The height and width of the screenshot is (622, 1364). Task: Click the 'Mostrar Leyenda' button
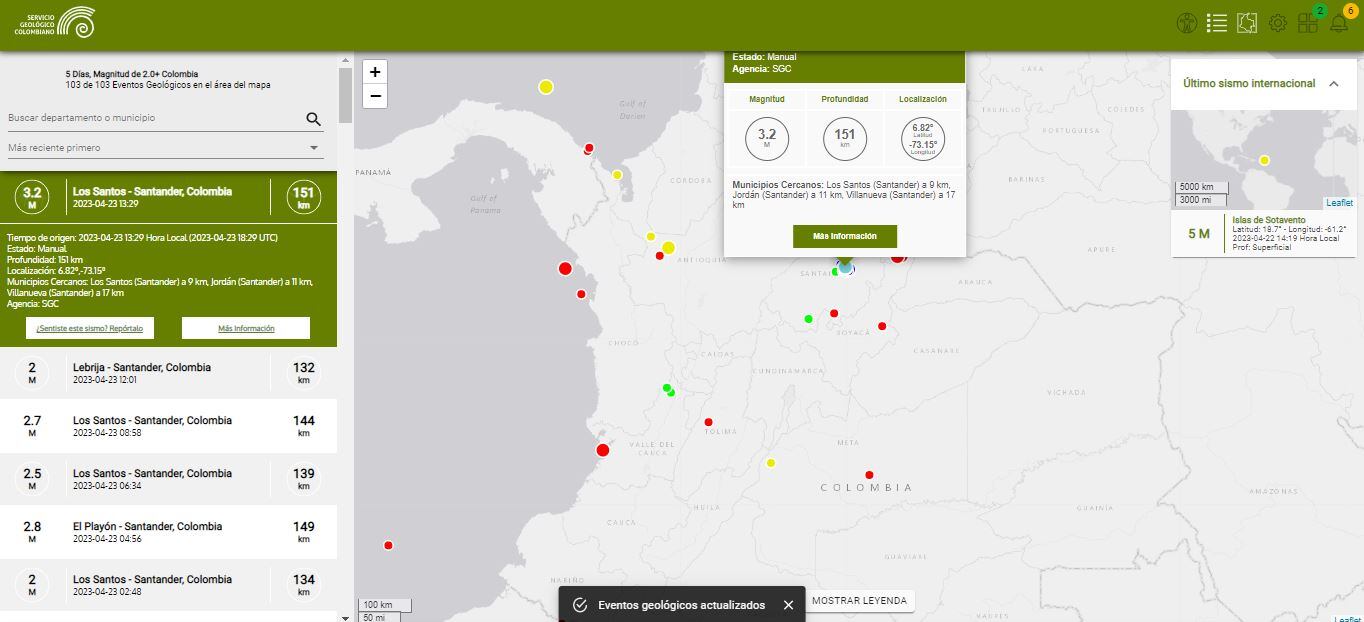(x=859, y=601)
